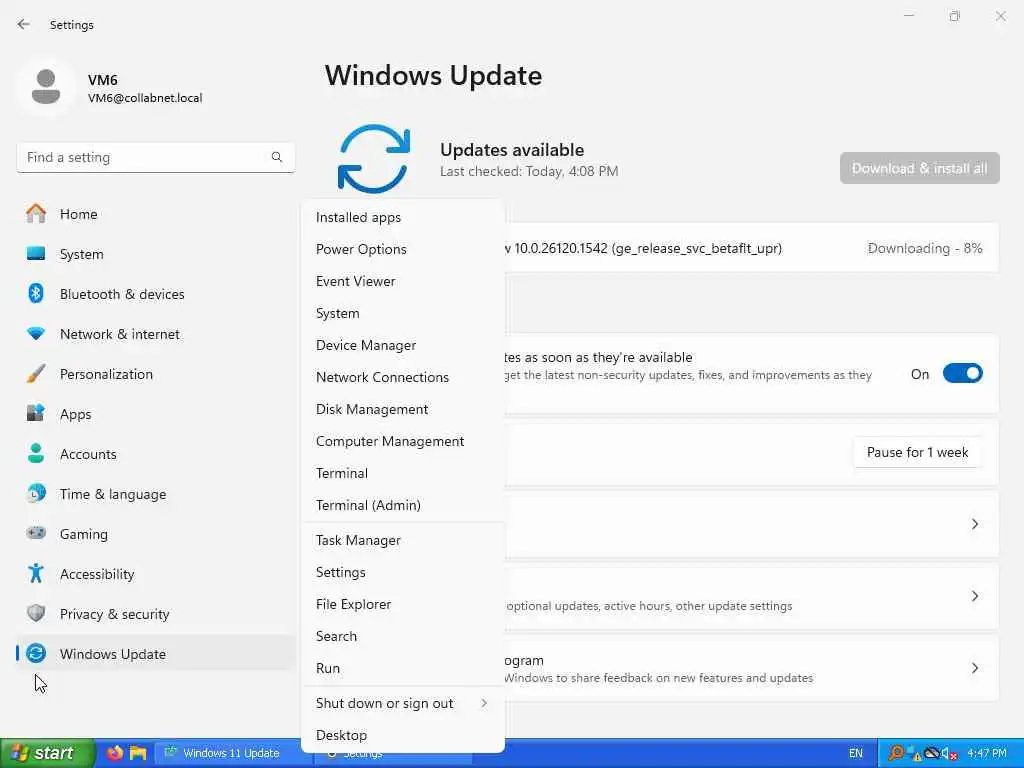Click the Downloading - 8% status text
This screenshot has height=768, width=1024.
[925, 248]
